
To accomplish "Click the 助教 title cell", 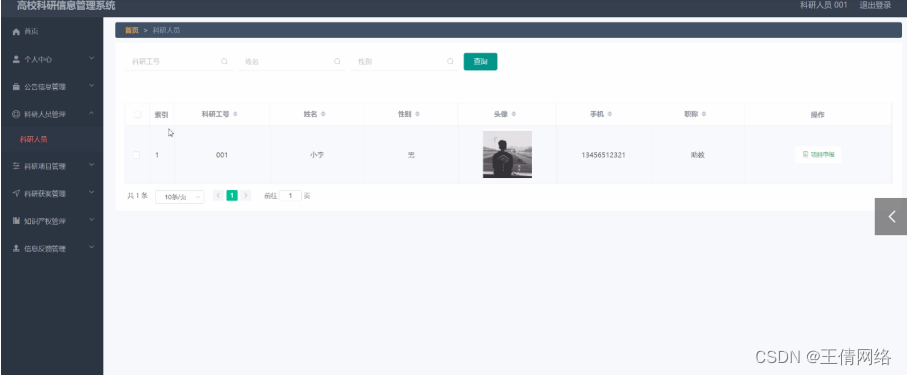I will [x=697, y=155].
